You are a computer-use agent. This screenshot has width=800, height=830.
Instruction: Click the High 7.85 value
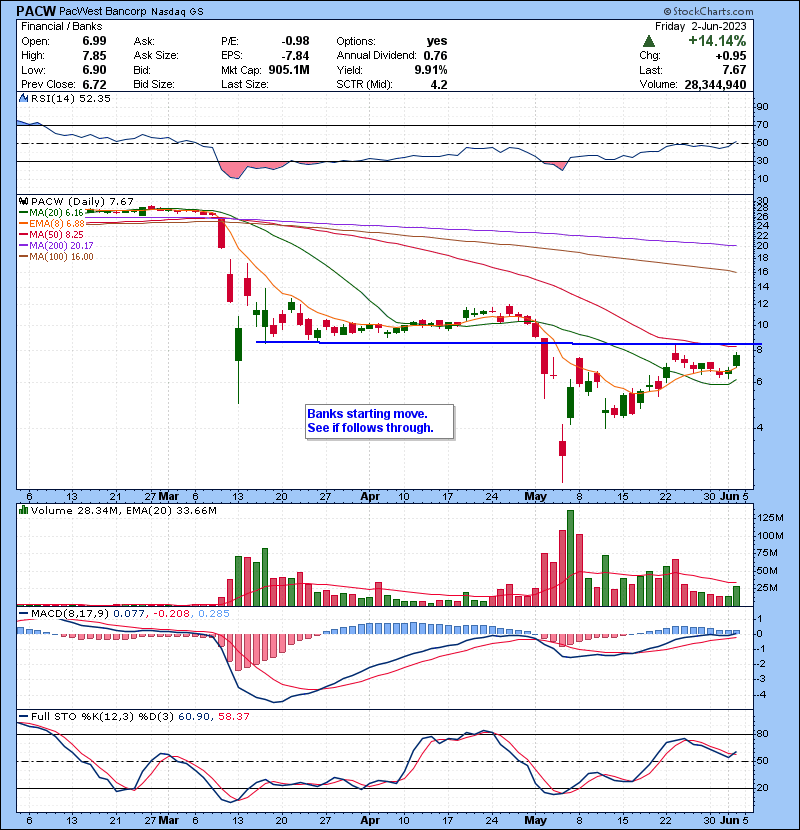(x=94, y=56)
